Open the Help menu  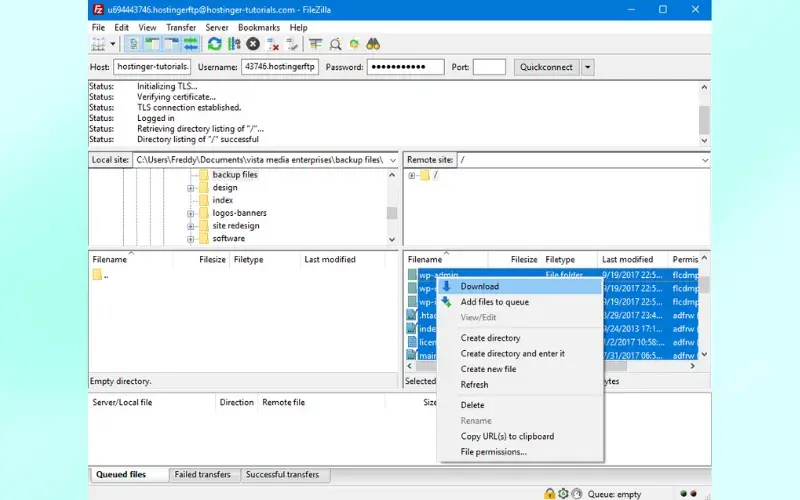click(x=298, y=28)
